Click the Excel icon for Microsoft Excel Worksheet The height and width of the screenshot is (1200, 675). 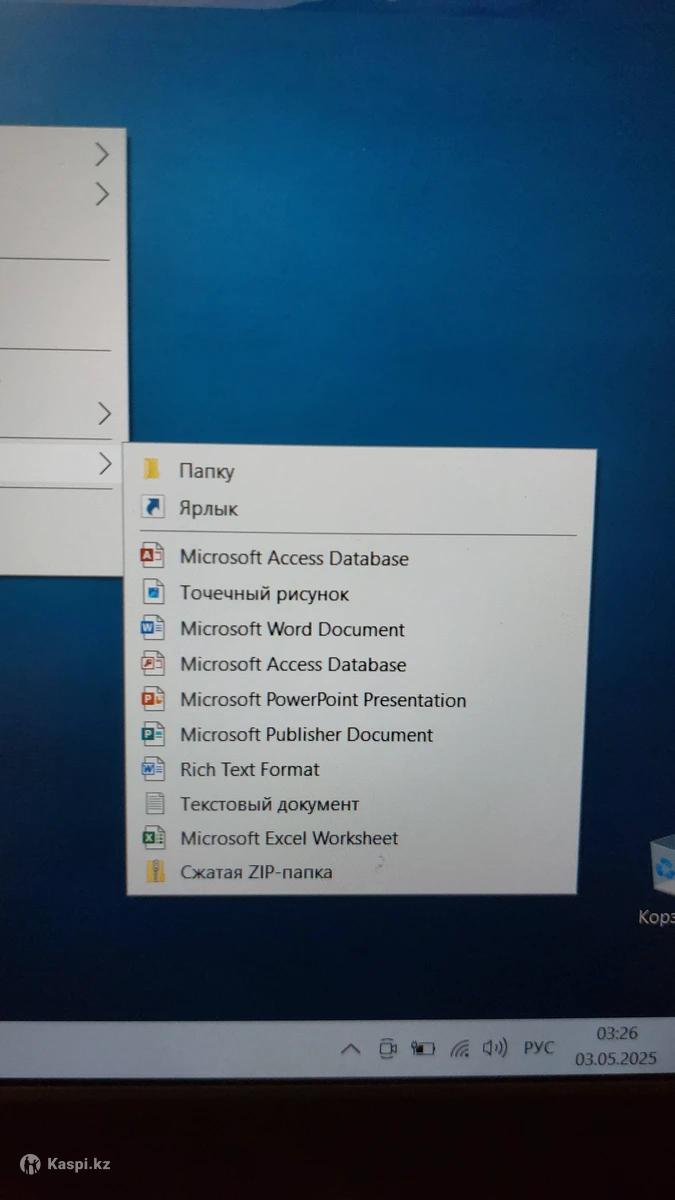tap(153, 838)
